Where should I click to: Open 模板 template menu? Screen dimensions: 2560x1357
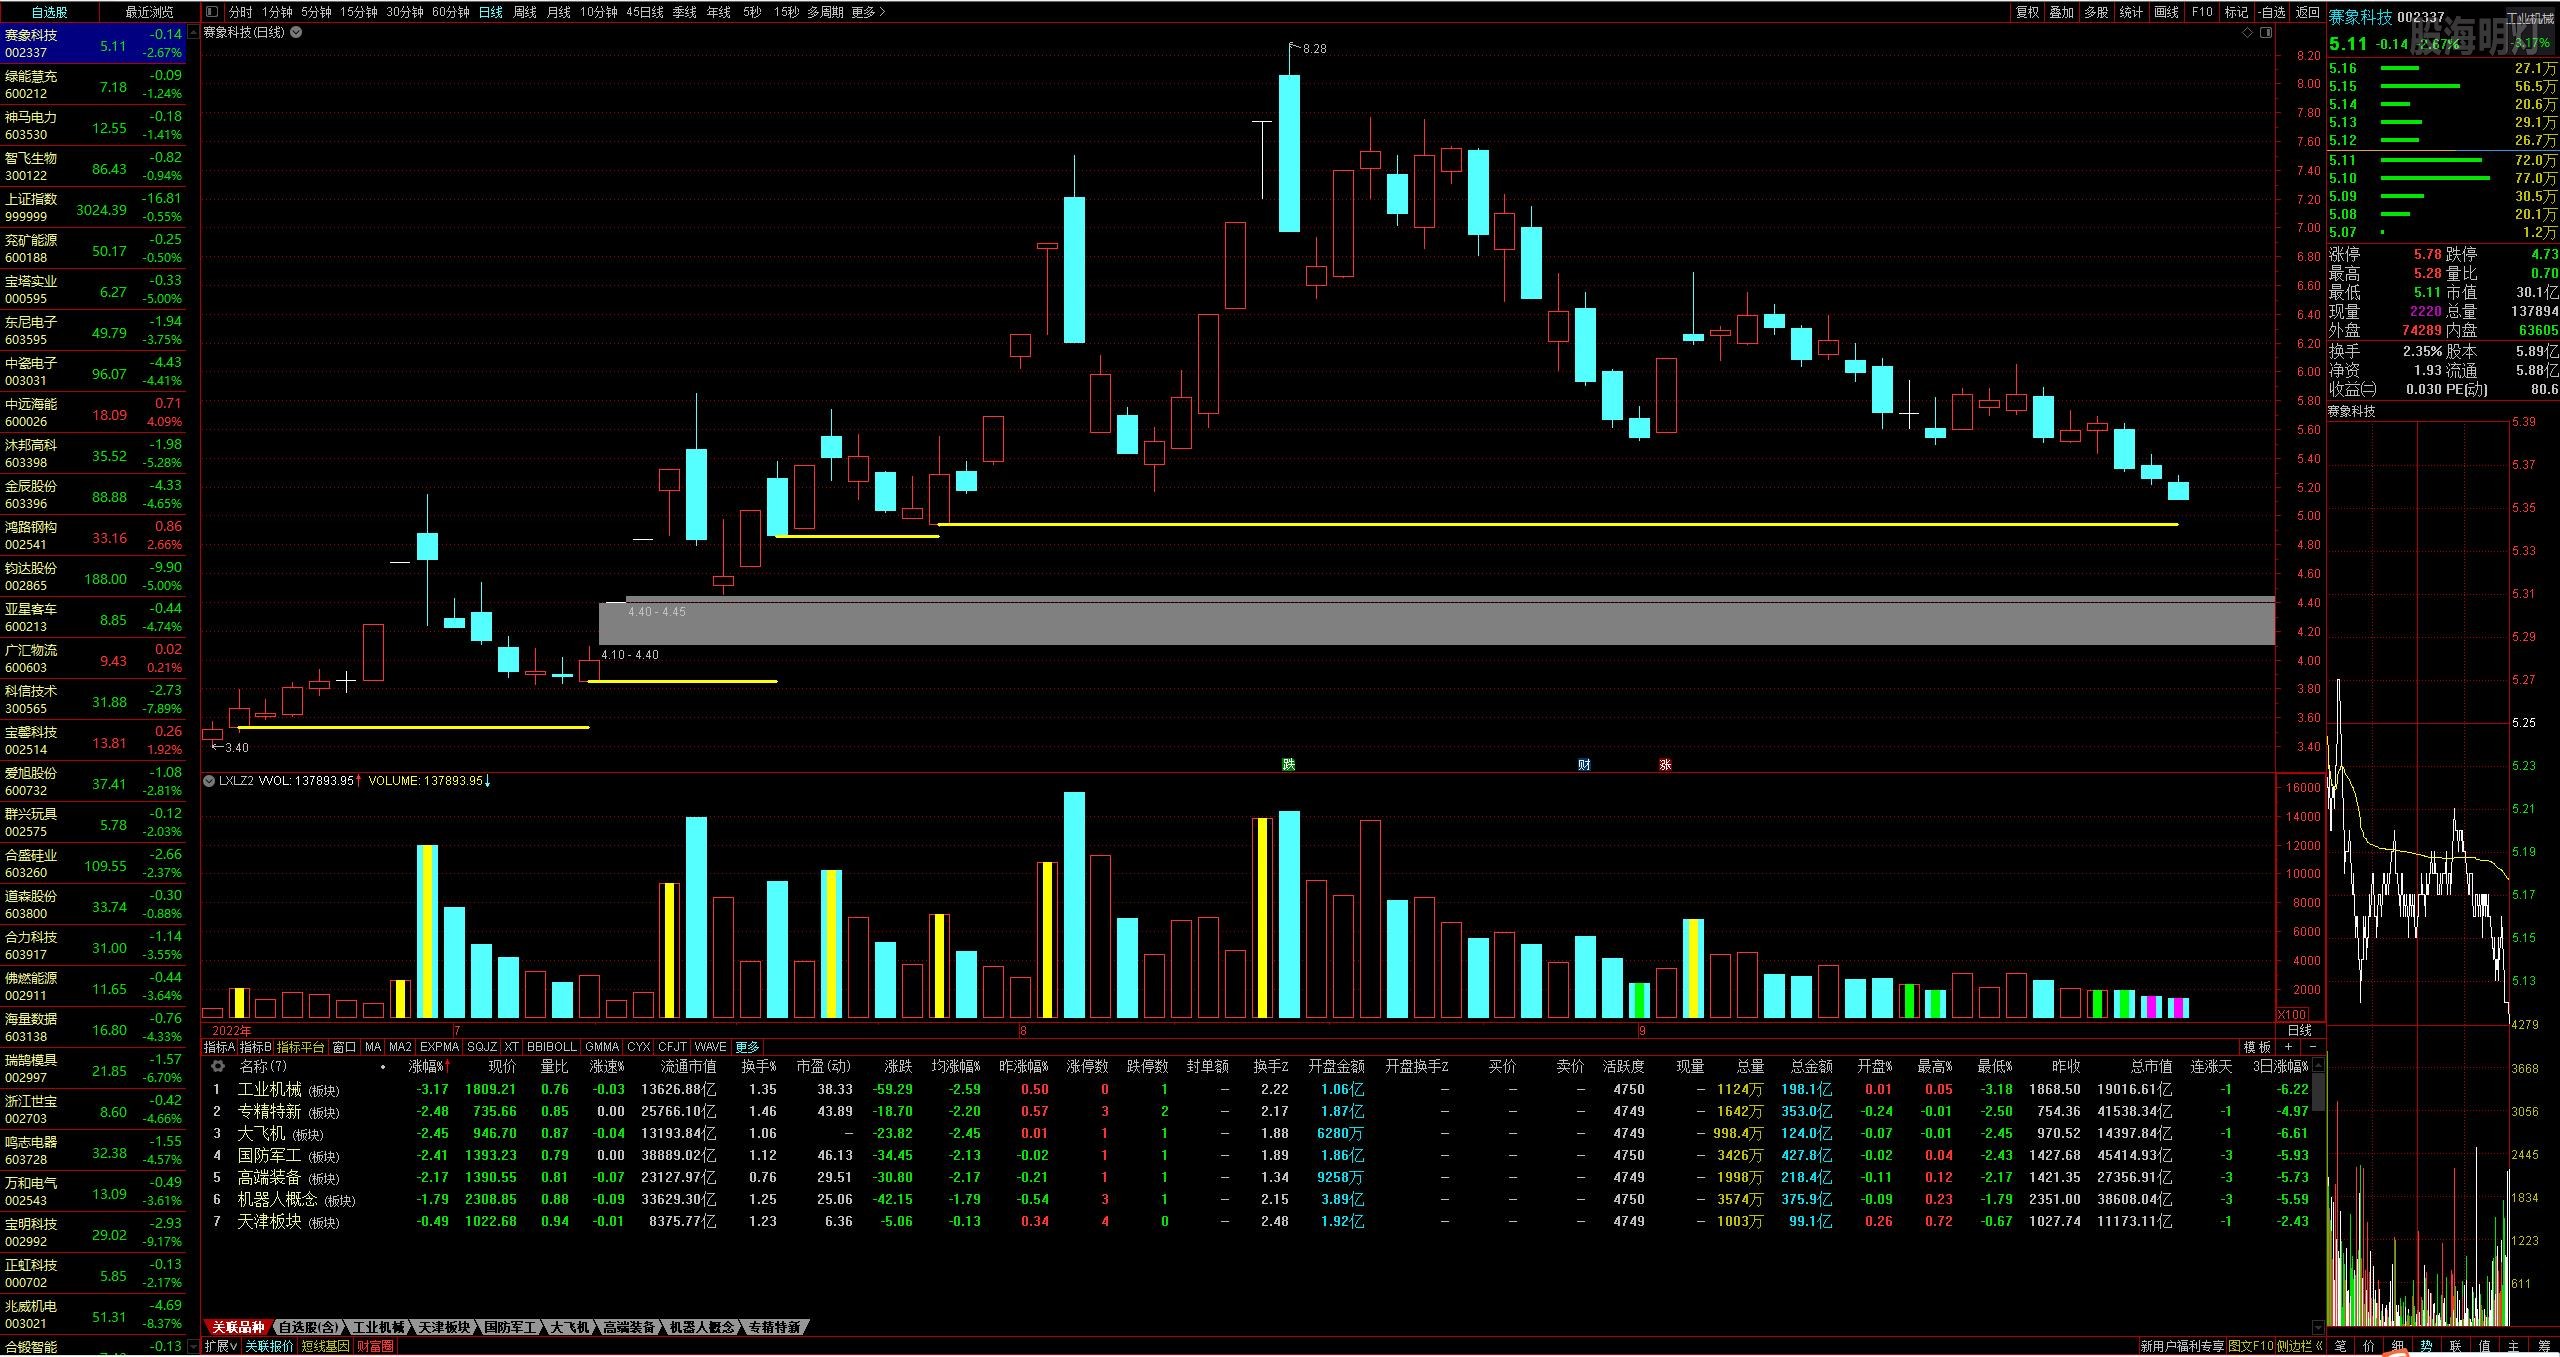[x=2257, y=1047]
